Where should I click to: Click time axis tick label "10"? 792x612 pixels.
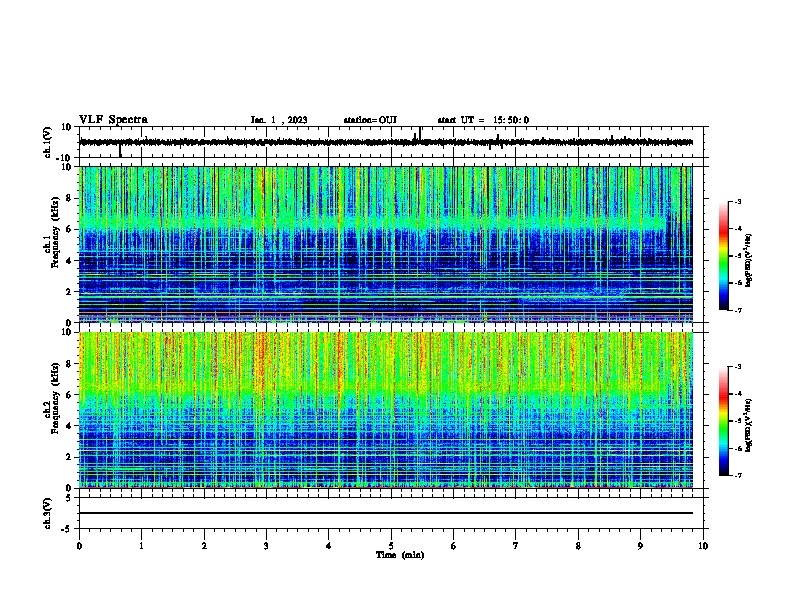(703, 546)
